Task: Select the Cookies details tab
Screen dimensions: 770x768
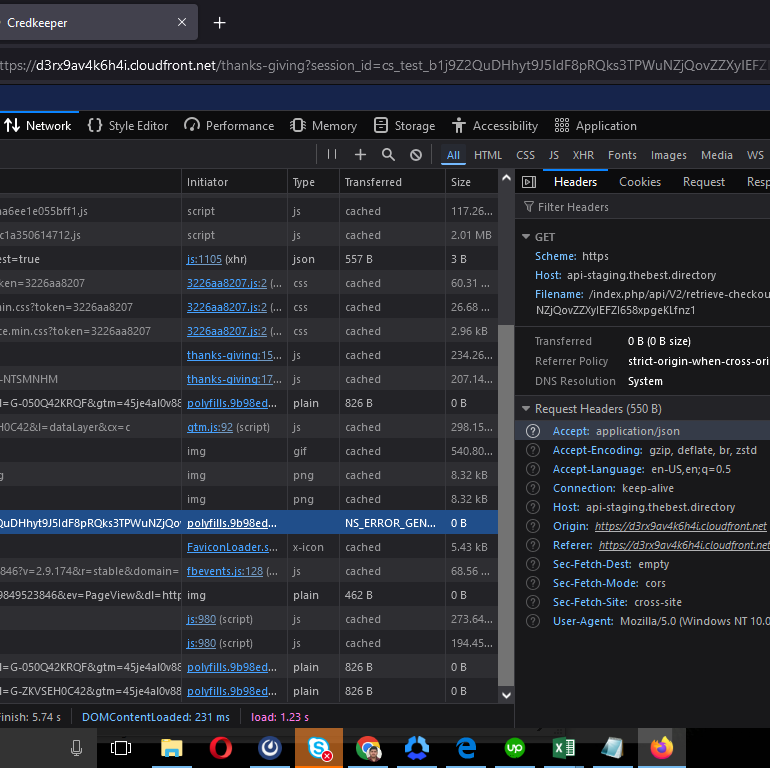Action: (x=639, y=182)
